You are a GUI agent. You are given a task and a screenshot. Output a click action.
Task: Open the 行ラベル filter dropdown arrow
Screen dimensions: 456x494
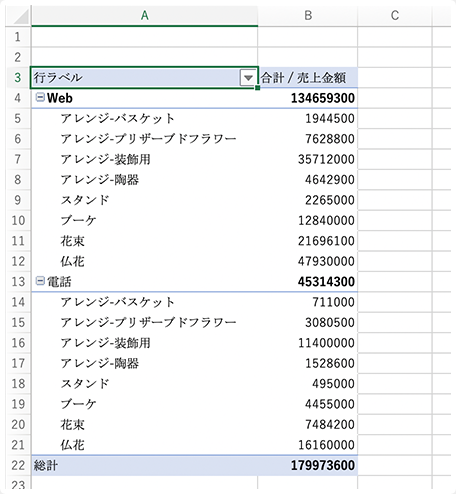coord(248,78)
